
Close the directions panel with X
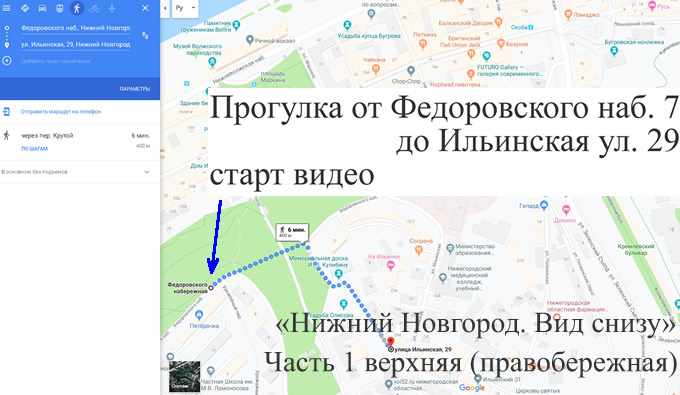[145, 8]
